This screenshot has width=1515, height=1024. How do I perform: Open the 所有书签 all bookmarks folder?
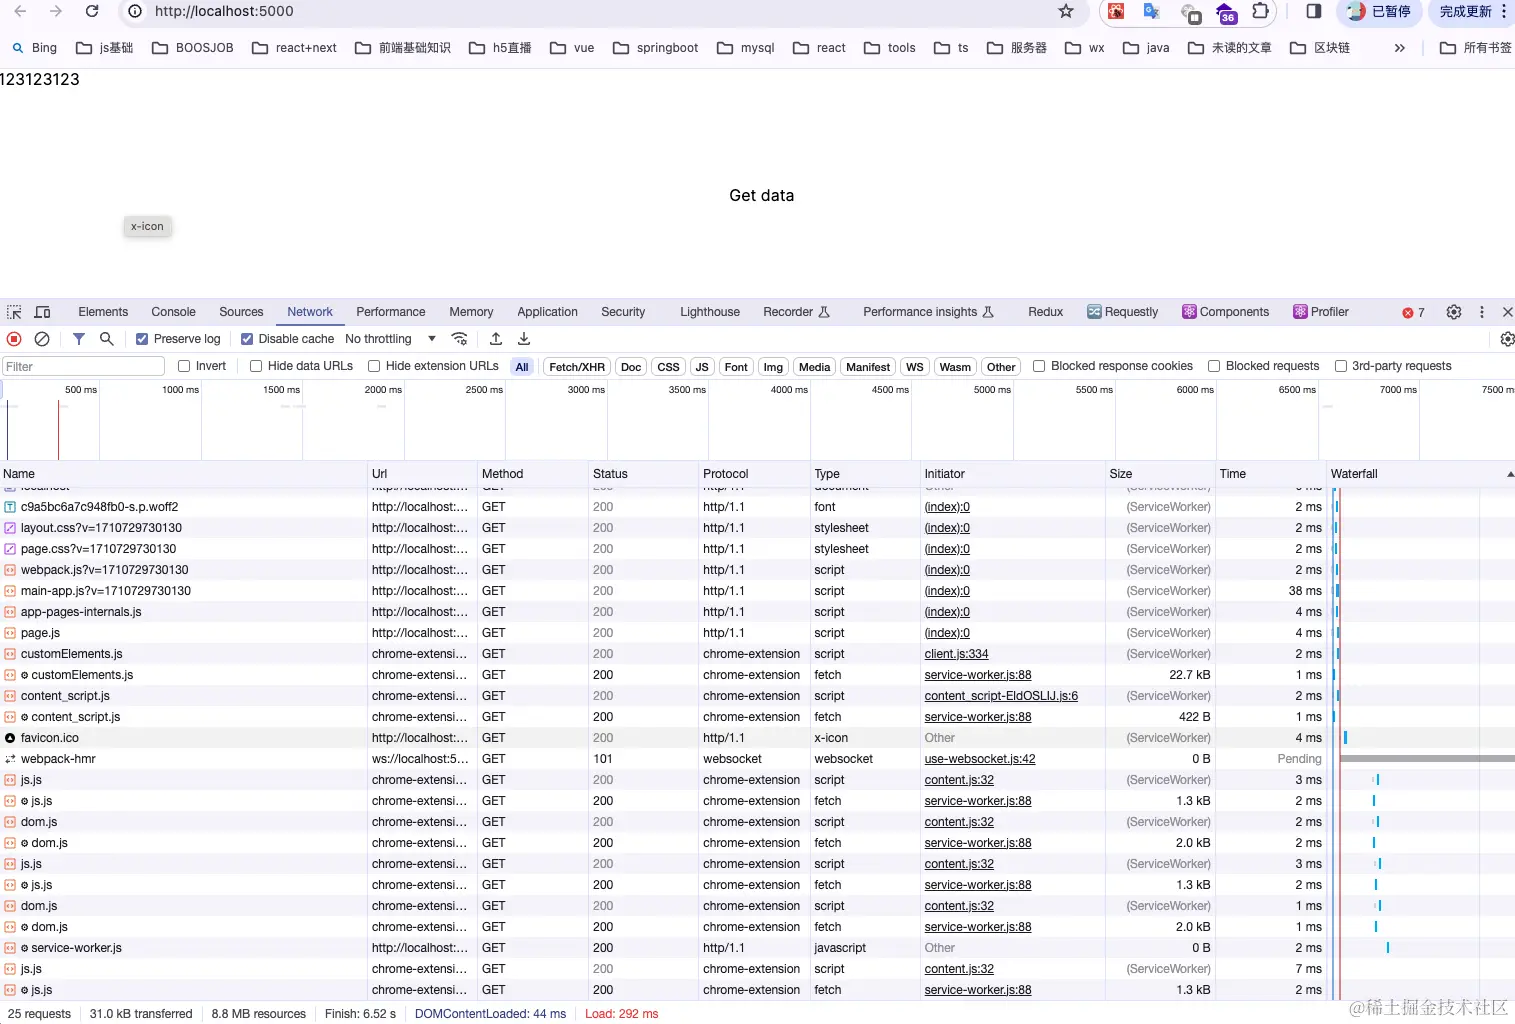pyautogui.click(x=1475, y=48)
